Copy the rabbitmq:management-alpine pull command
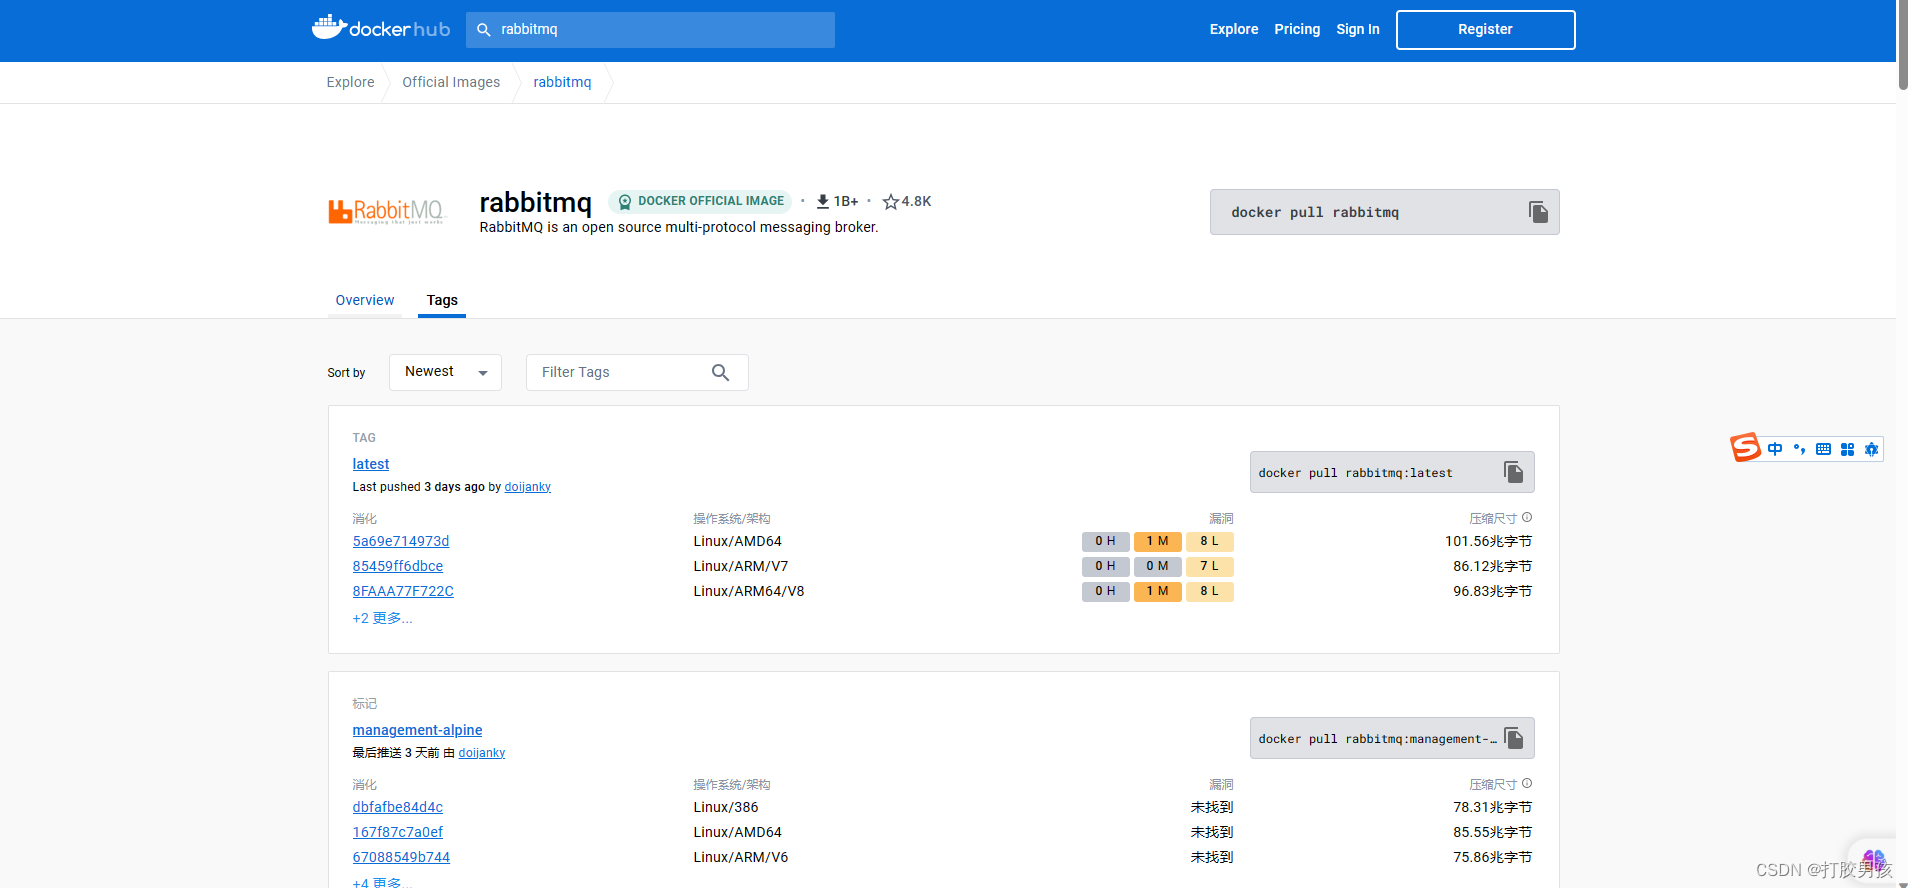This screenshot has height=888, width=1908. (1514, 738)
